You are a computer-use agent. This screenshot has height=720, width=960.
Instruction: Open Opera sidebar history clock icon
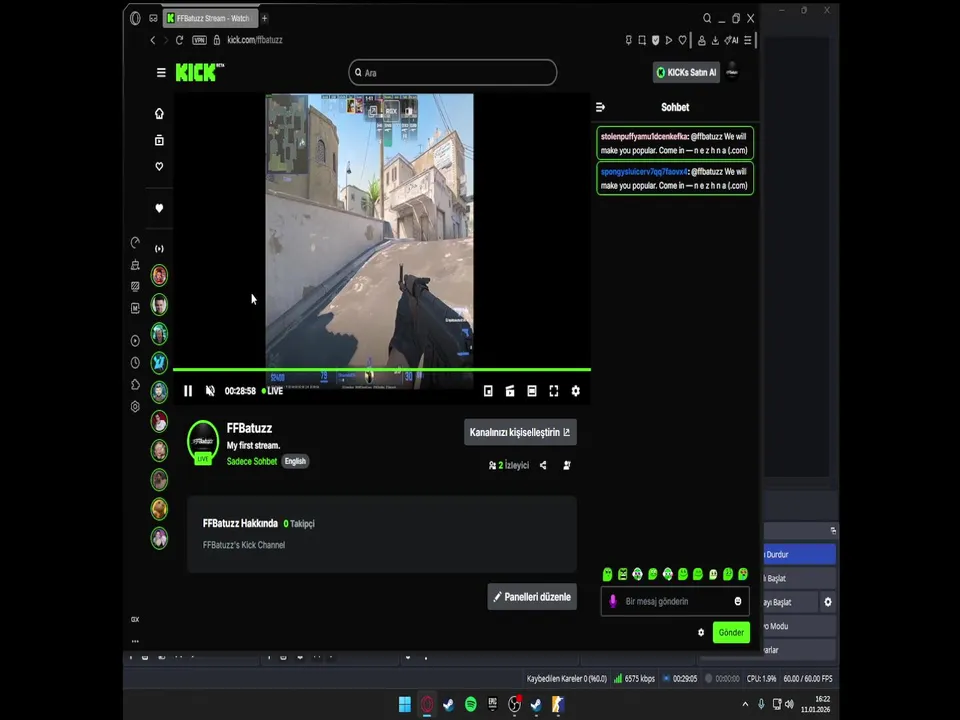[135, 362]
